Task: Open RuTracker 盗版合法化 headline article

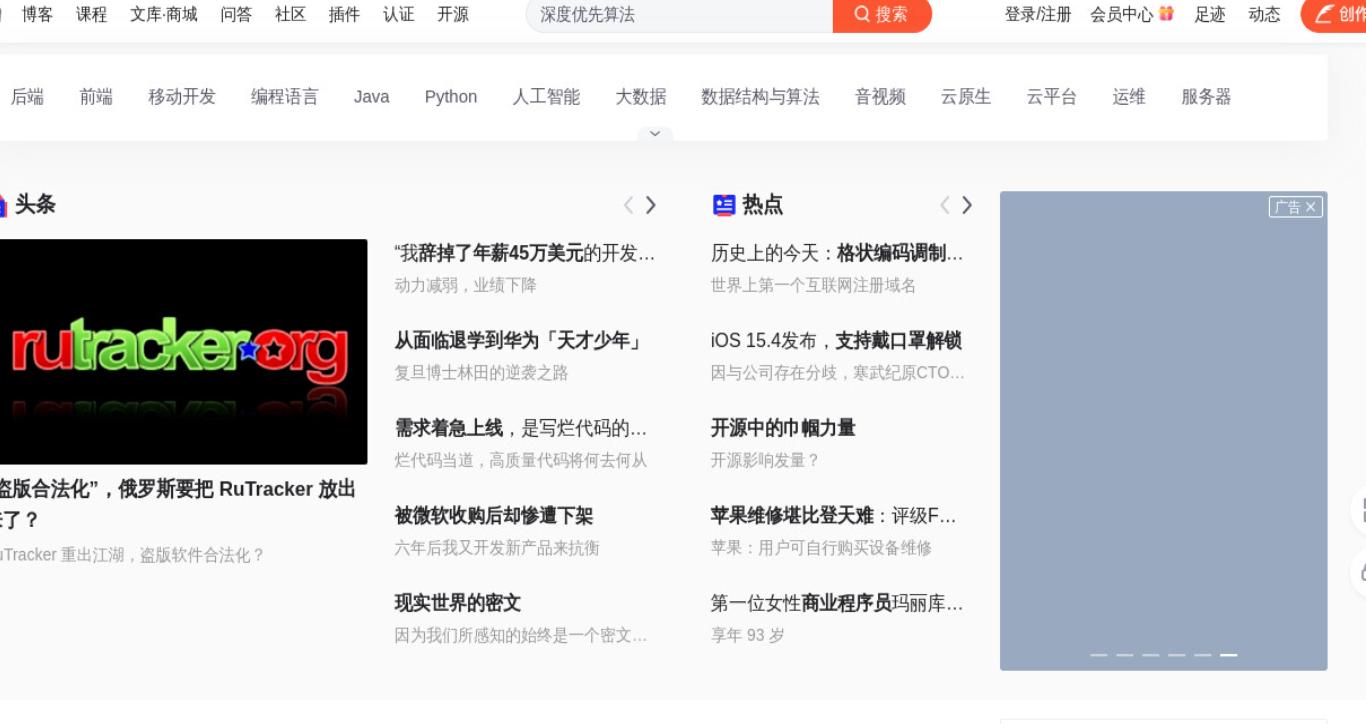Action: click(177, 504)
